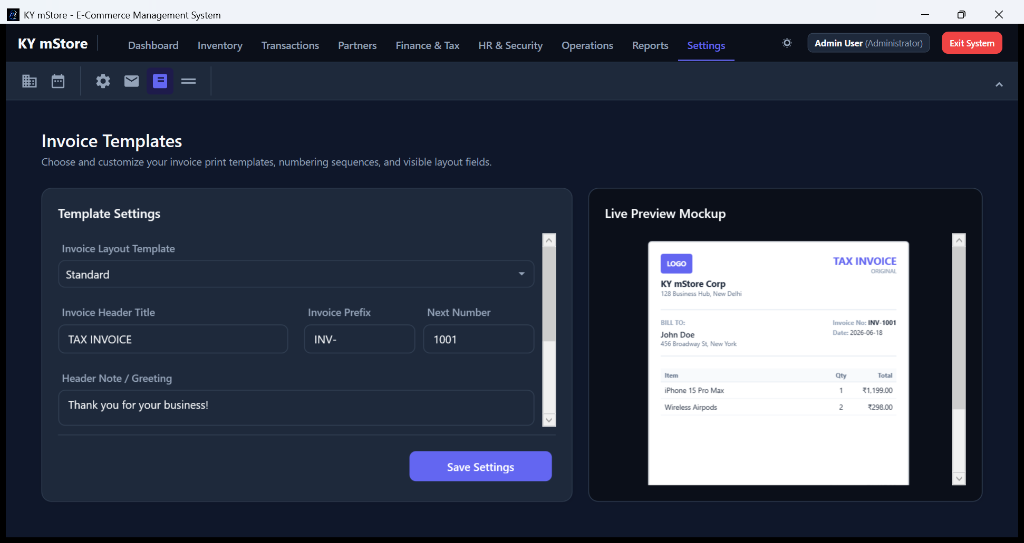Screen dimensions: 1024x543
Task: Click the Template Settings scrollbar thumb
Action: [549, 294]
